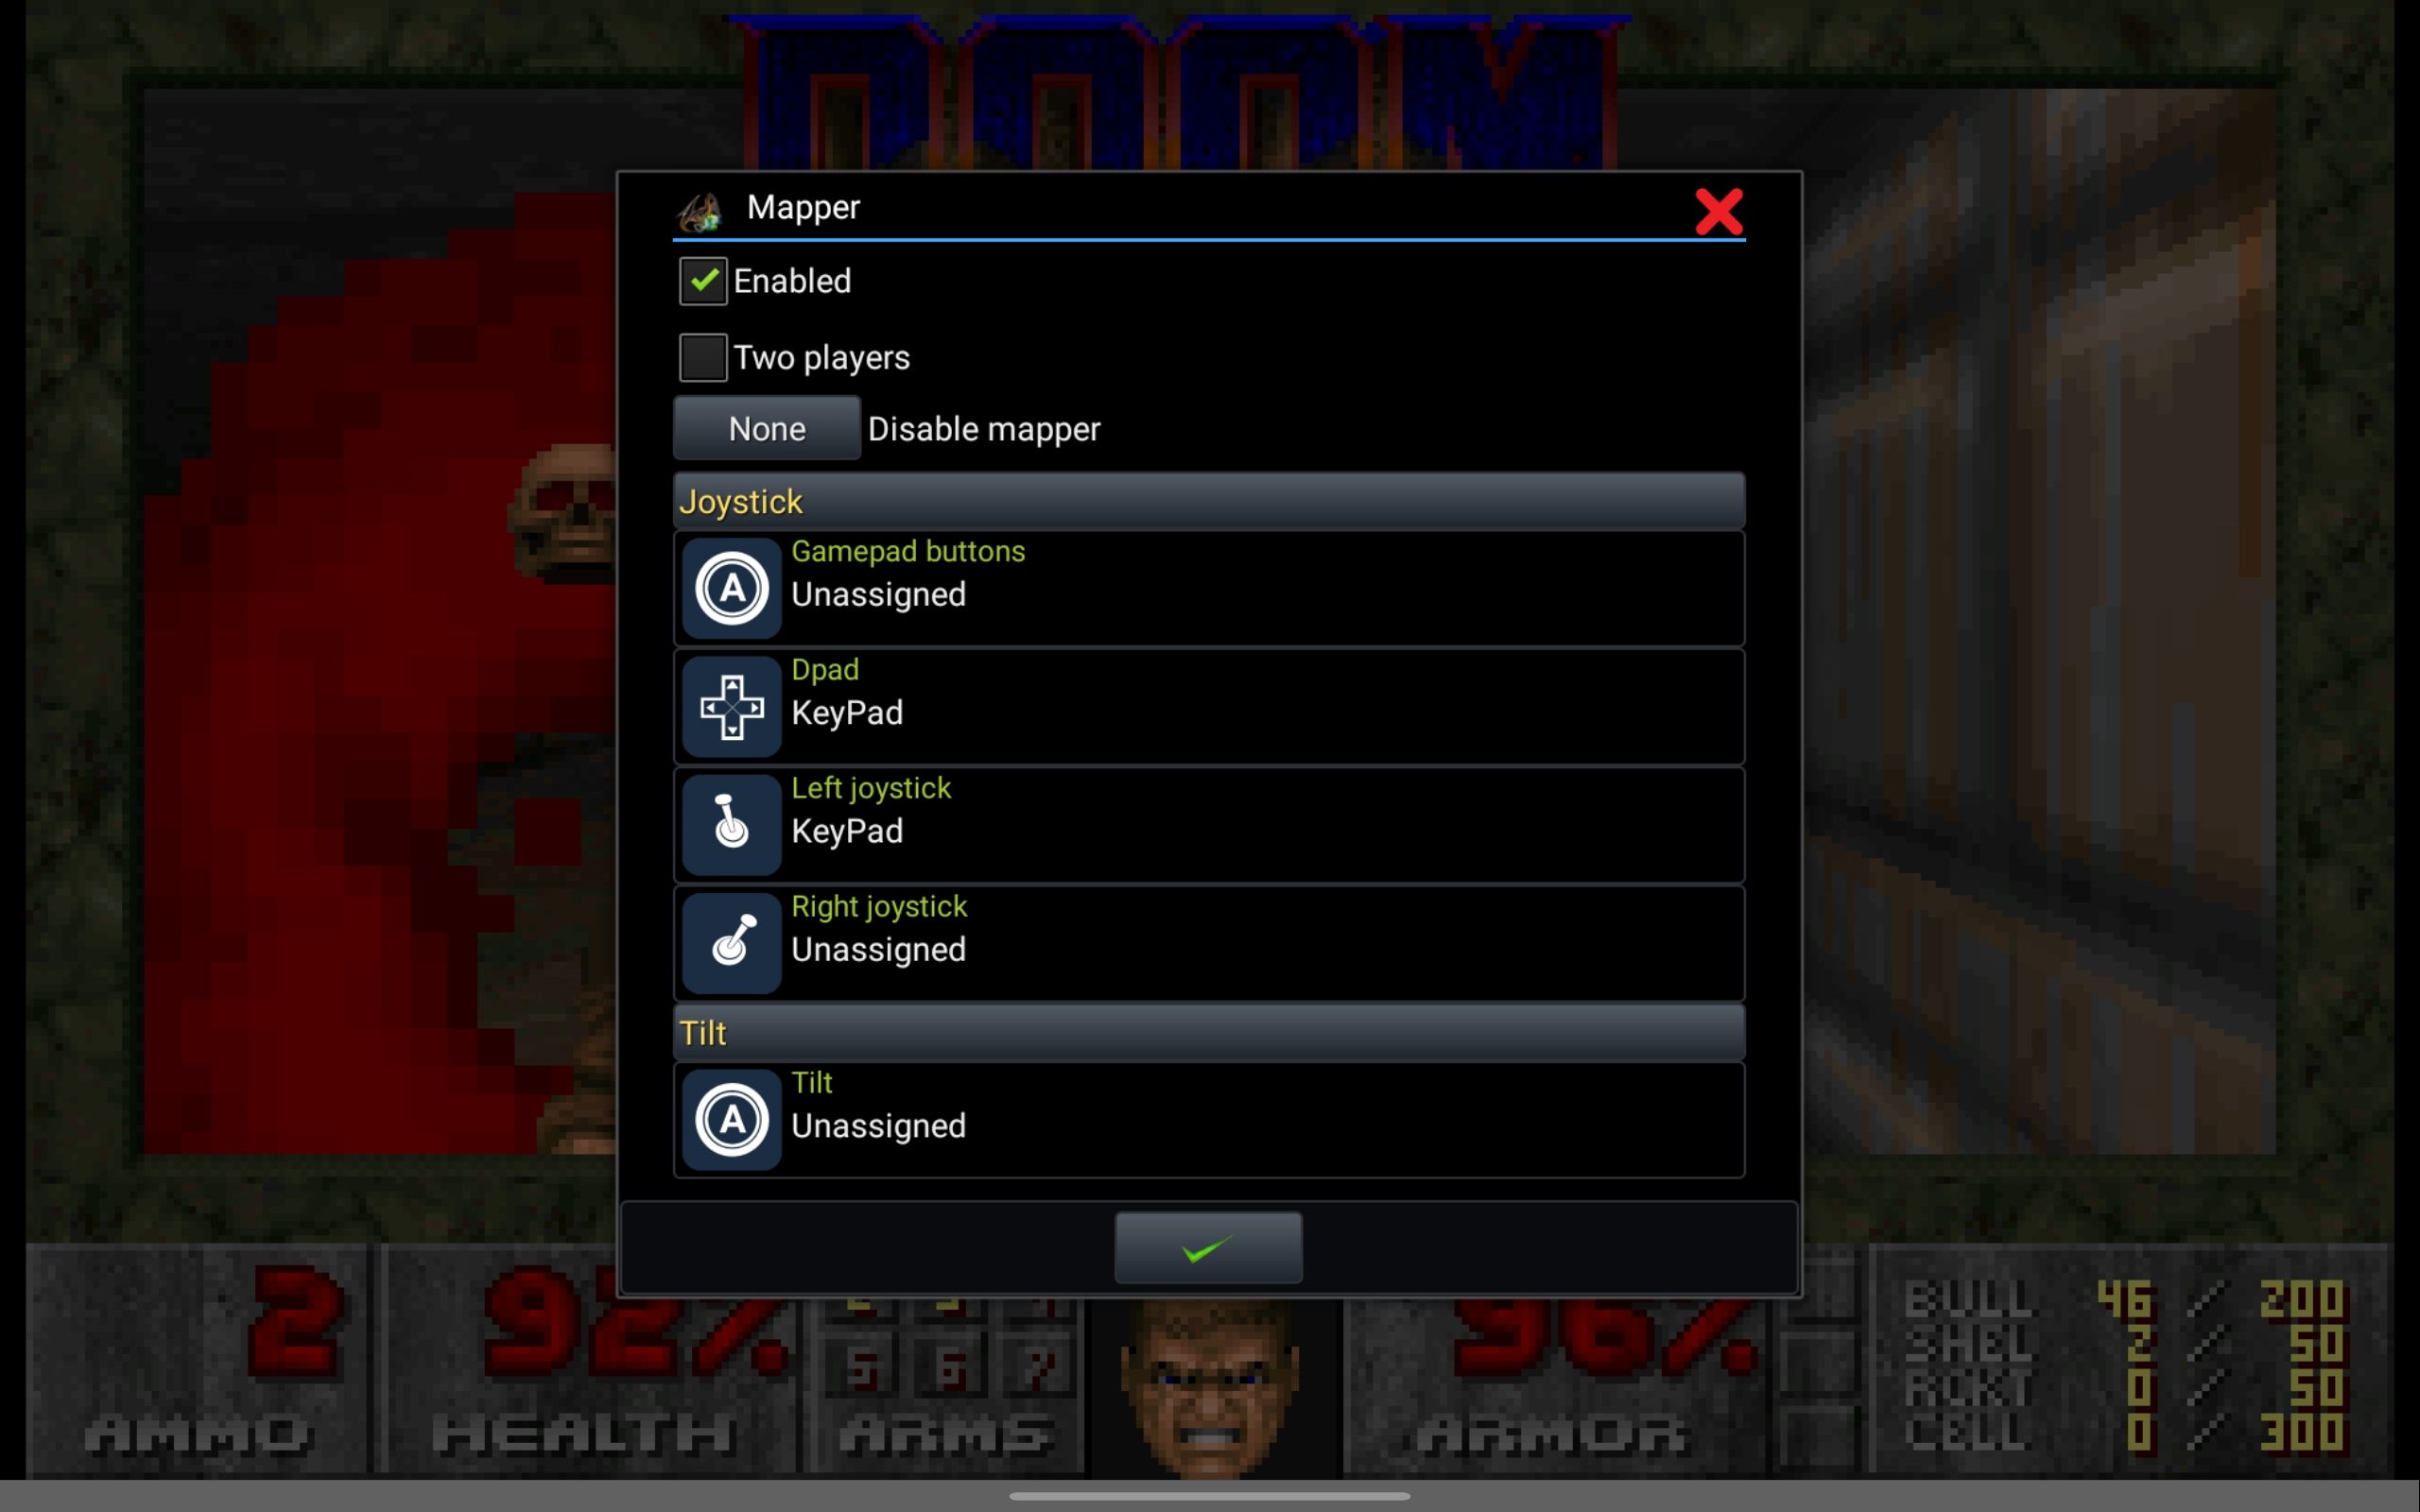Click the Gamepad buttons icon
Viewport: 2420px width, 1512px height.
pyautogui.click(x=730, y=585)
